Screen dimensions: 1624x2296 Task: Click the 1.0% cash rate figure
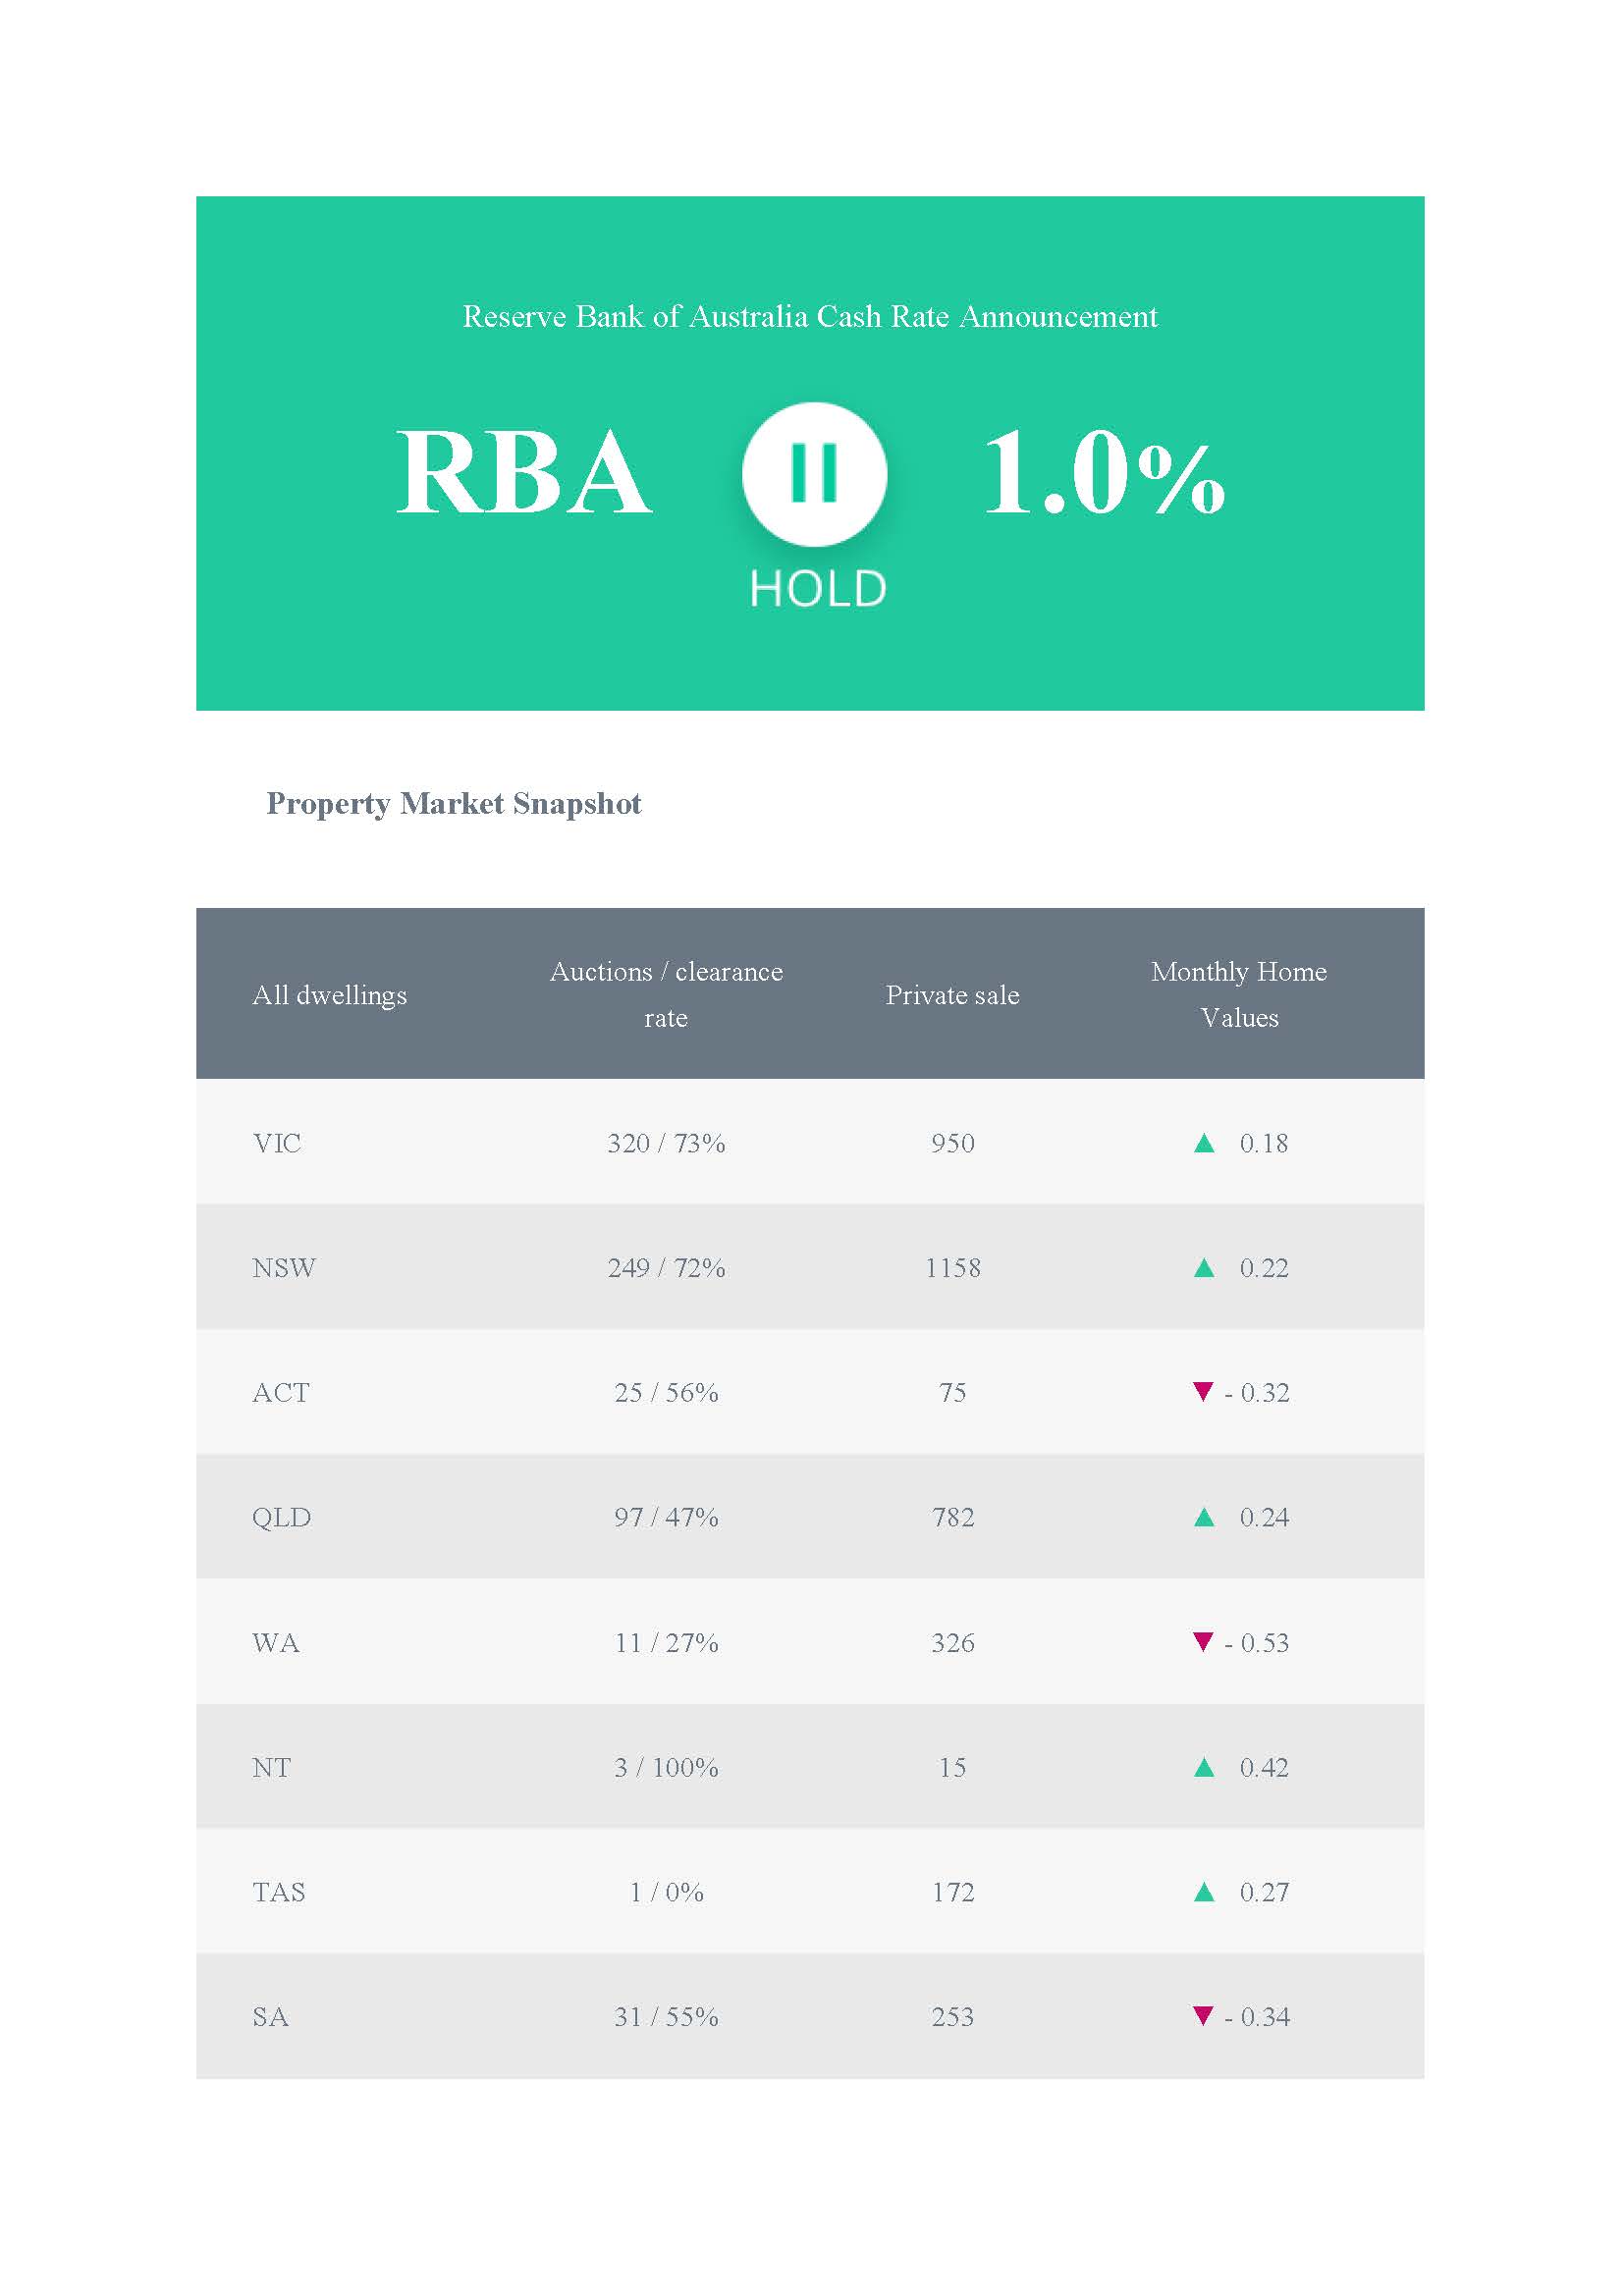tap(1104, 472)
